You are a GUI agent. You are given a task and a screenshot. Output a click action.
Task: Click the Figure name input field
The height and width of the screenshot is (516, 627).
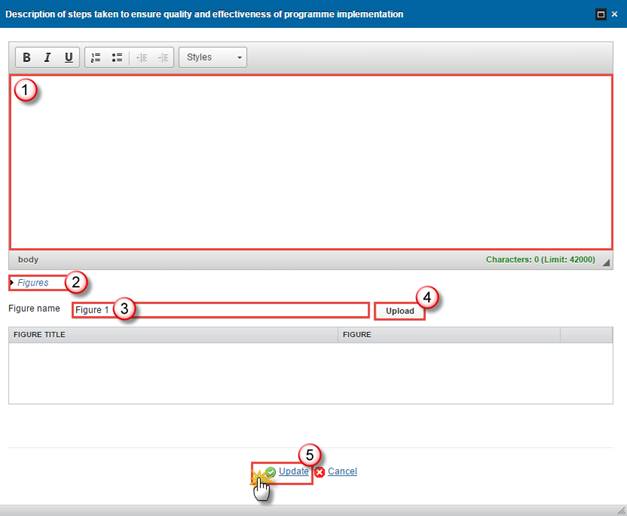(220, 310)
